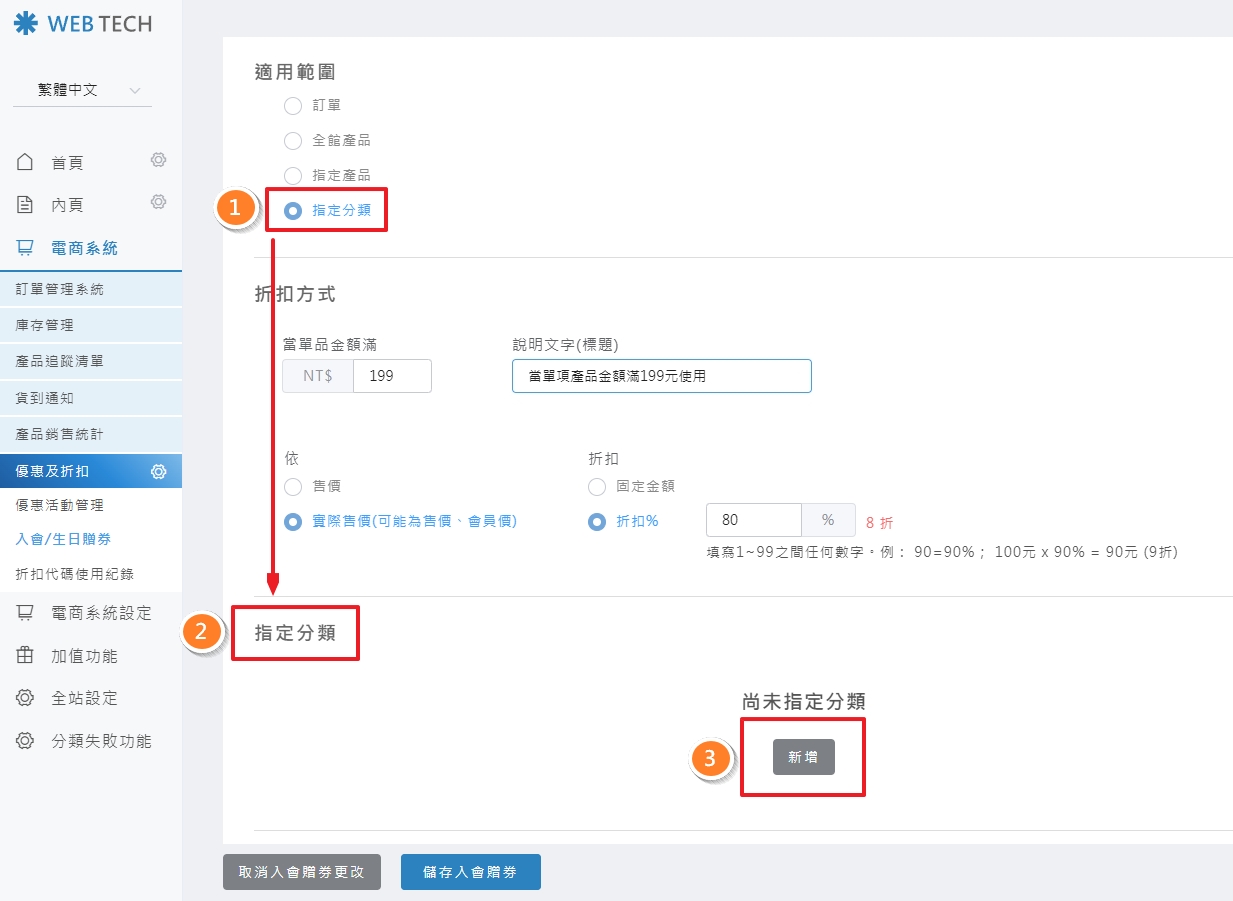Viewport: 1233px width, 901px height.
Task: Choose 固定金額 discount radio button
Action: (x=597, y=487)
